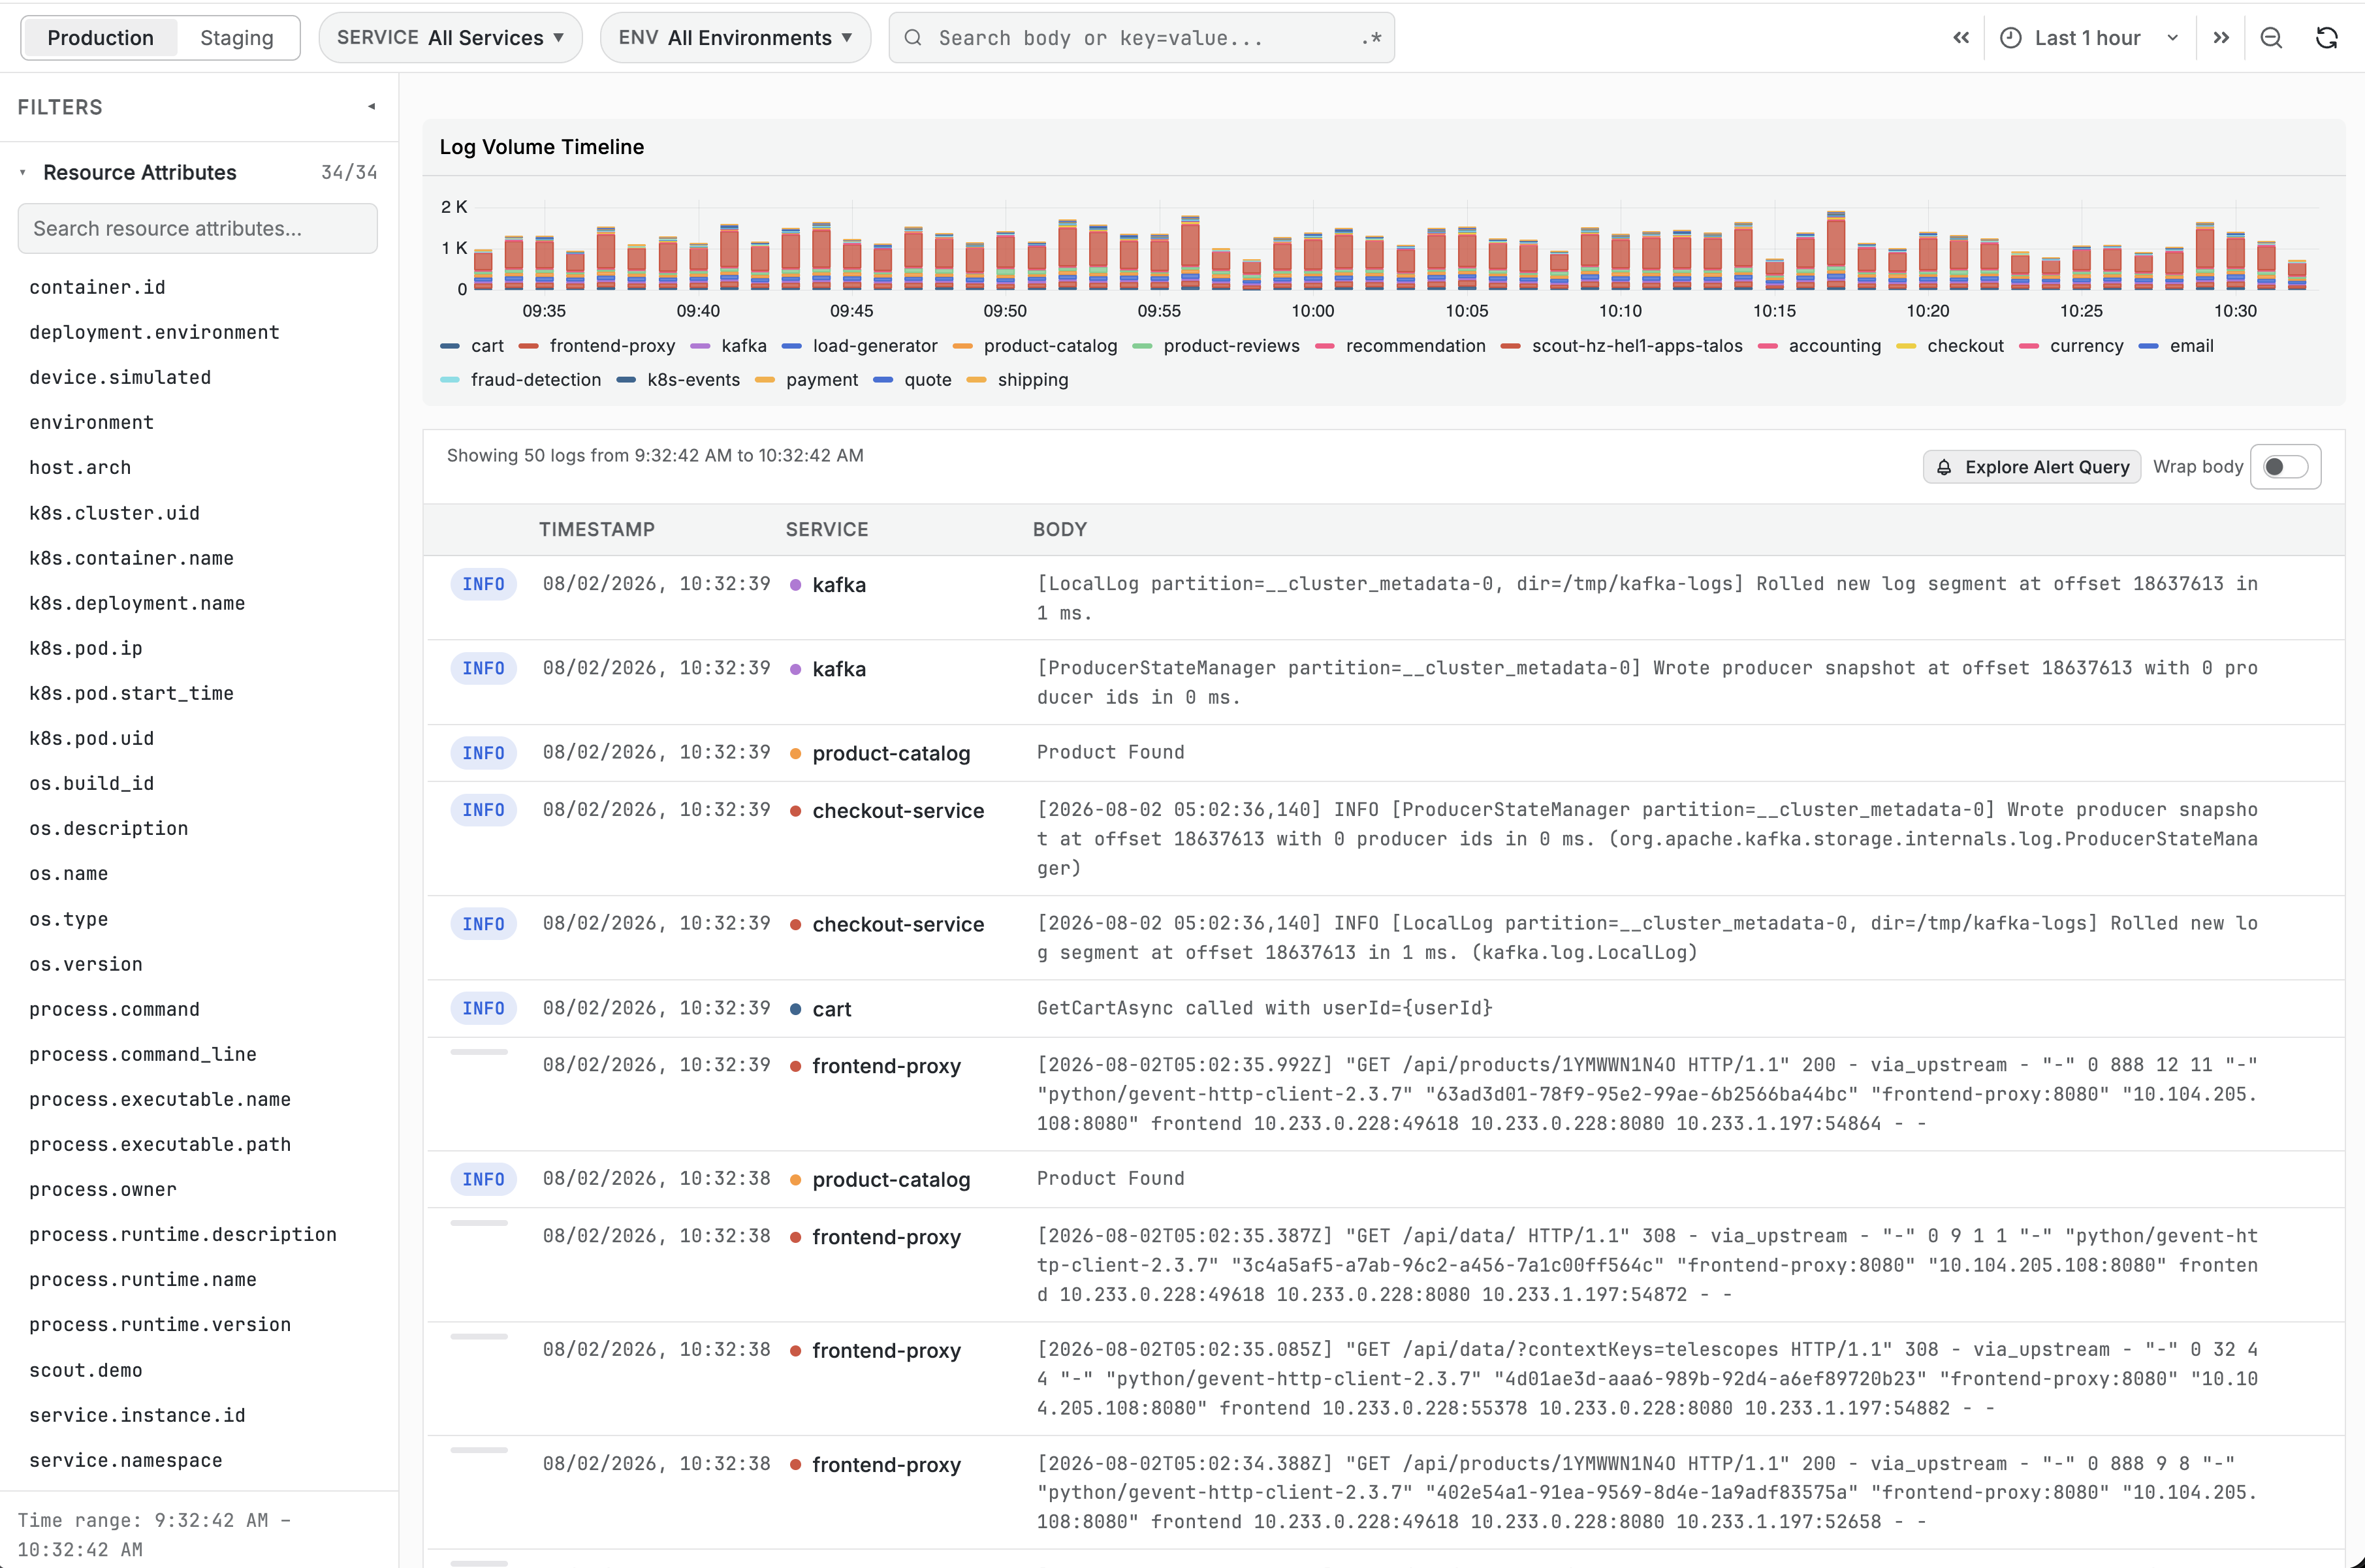This screenshot has height=1568, width=2365.
Task: Click the refresh icon in top bar
Action: click(2326, 38)
